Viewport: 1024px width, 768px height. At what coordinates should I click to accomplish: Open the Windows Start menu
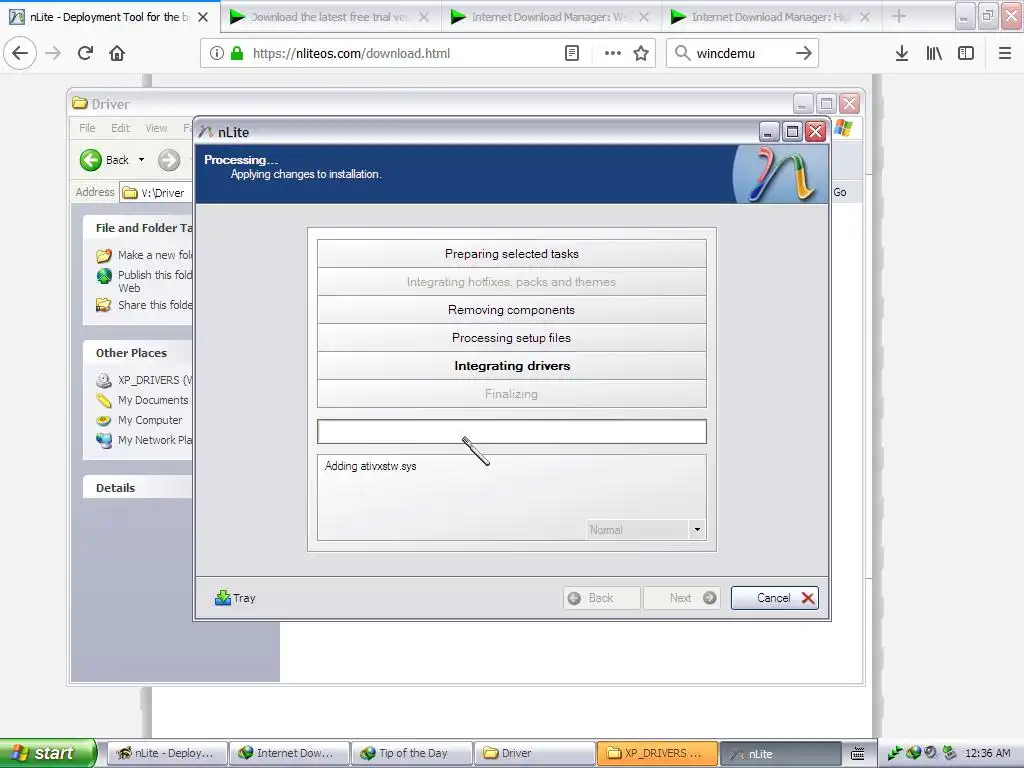pyautogui.click(x=47, y=753)
